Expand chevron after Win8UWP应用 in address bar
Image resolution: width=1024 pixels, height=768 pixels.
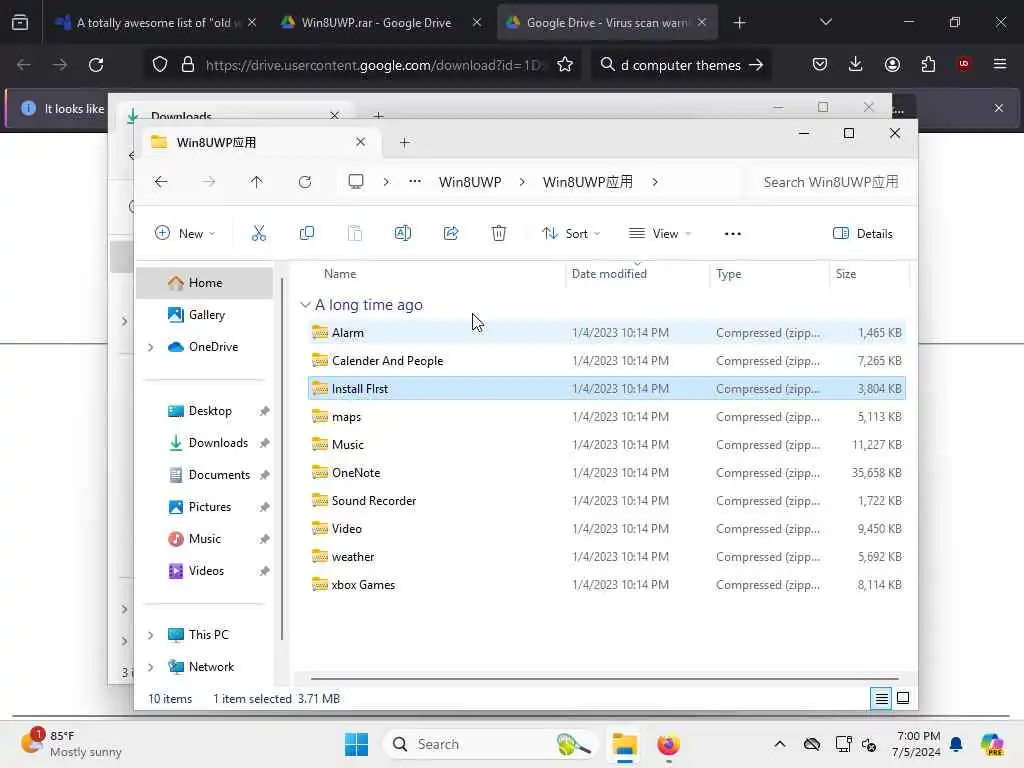tap(655, 182)
